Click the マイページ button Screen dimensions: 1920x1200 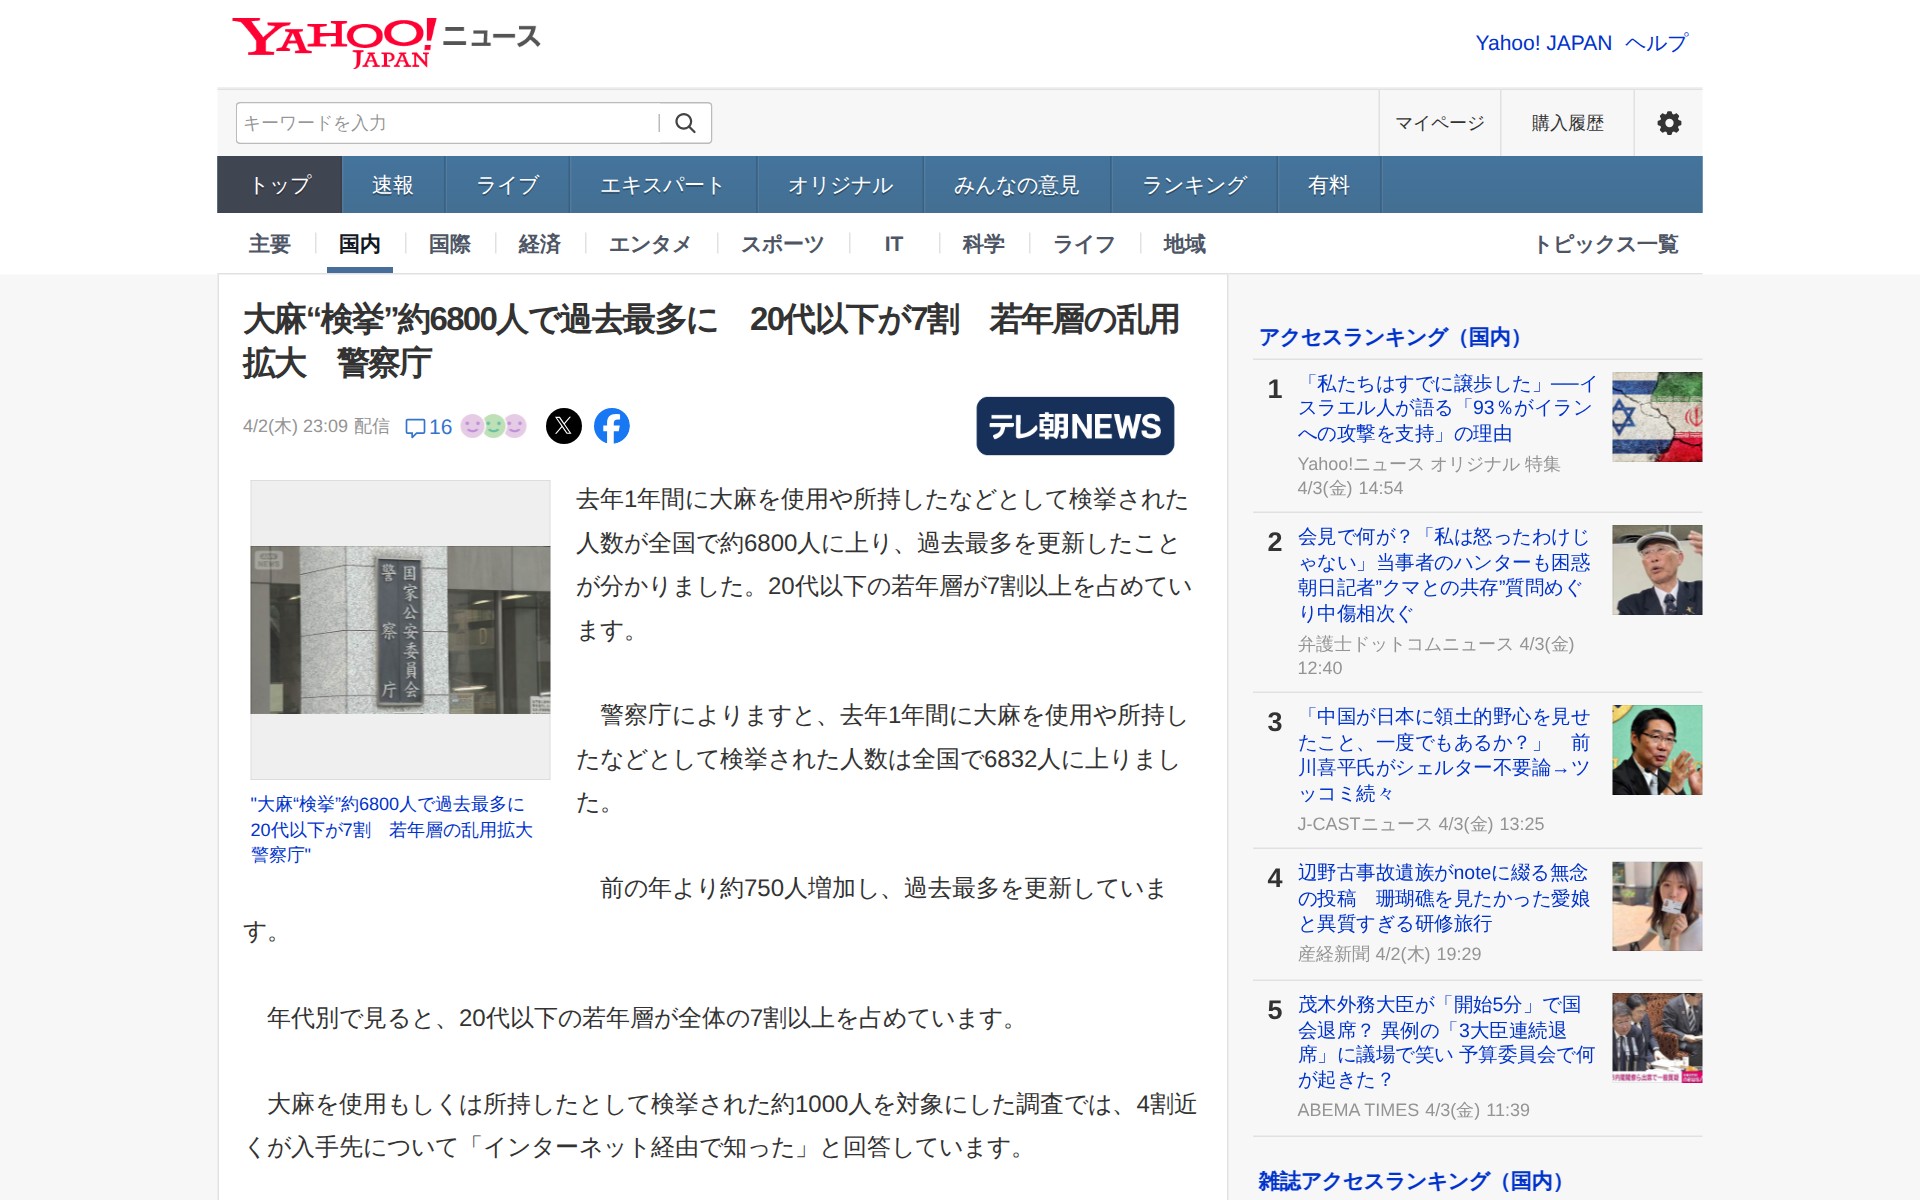1439,123
